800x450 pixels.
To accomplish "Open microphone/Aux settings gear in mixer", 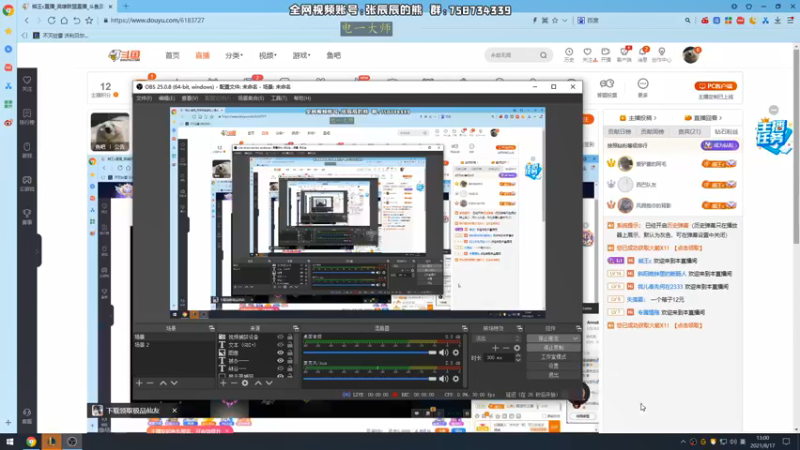I will pyautogui.click(x=456, y=379).
